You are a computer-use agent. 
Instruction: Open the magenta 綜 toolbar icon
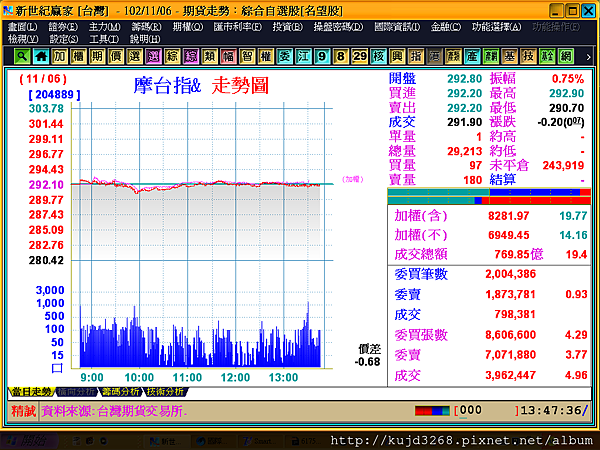[191, 57]
